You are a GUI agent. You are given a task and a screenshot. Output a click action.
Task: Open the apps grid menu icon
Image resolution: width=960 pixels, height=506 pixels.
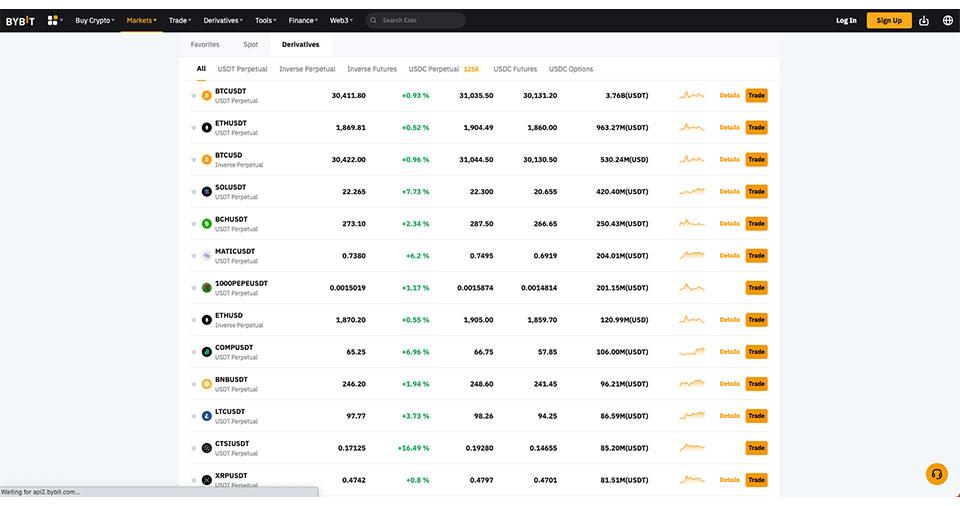click(52, 20)
